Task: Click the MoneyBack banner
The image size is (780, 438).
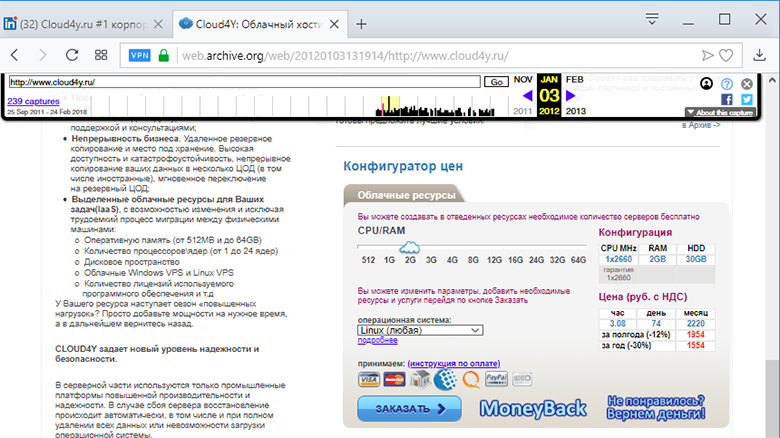Action: tap(533, 409)
